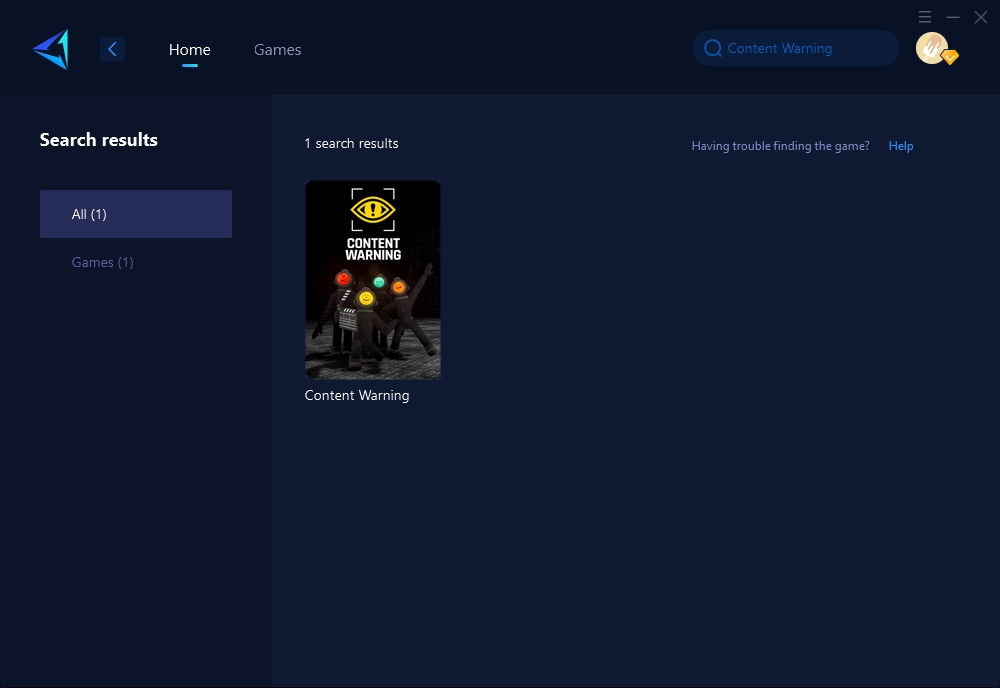Switch to the Games tab
This screenshot has width=1000, height=688.
277,50
